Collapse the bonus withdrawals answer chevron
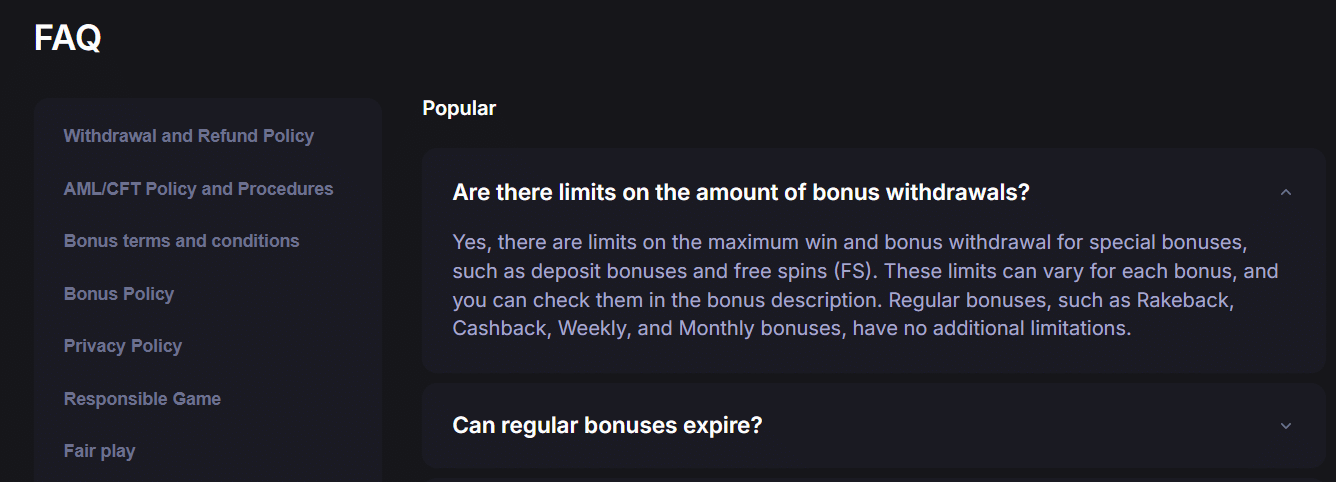This screenshot has width=1336, height=482. [x=1286, y=192]
